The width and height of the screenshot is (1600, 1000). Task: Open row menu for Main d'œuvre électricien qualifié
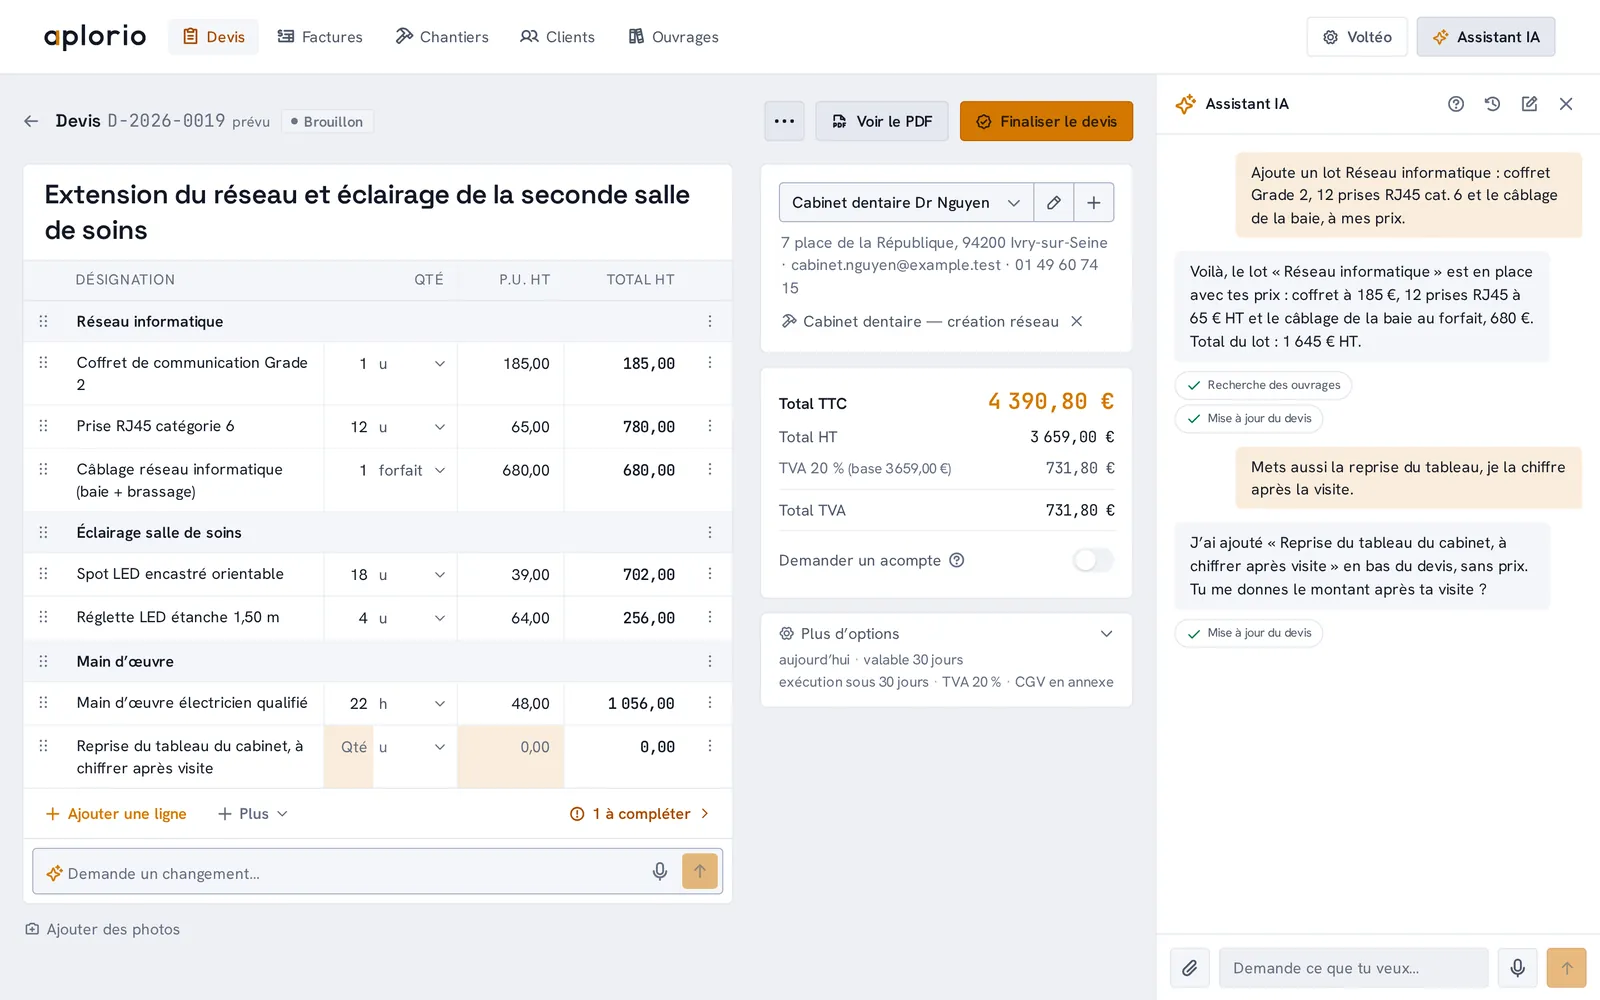pyautogui.click(x=710, y=703)
